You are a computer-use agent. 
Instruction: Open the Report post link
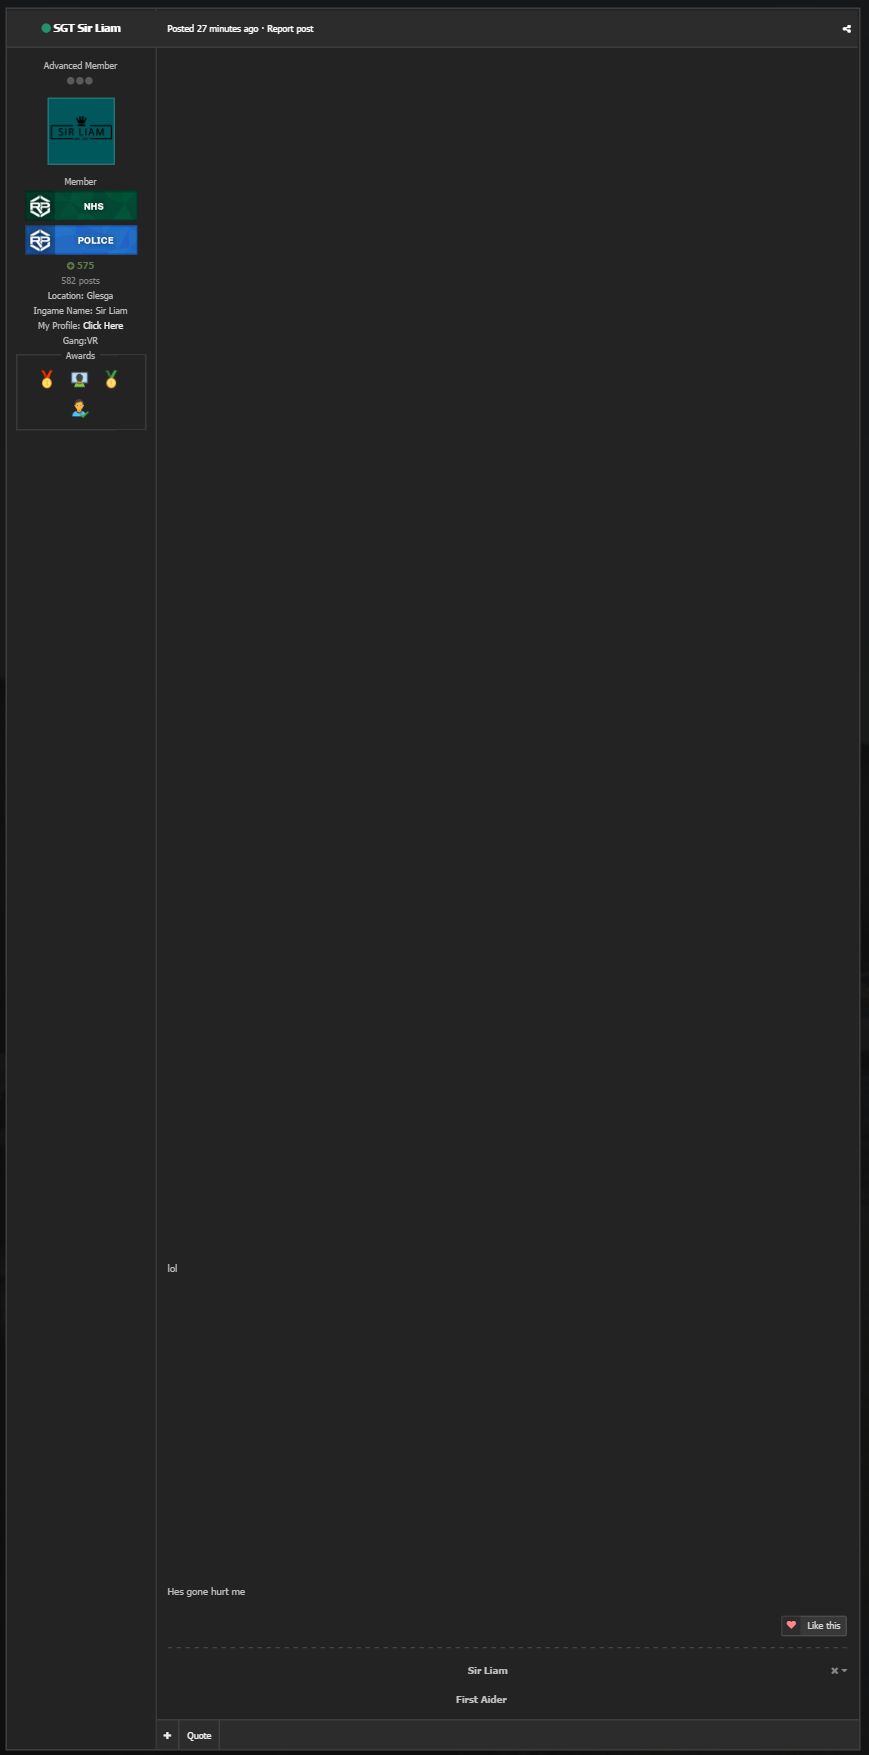pyautogui.click(x=290, y=29)
